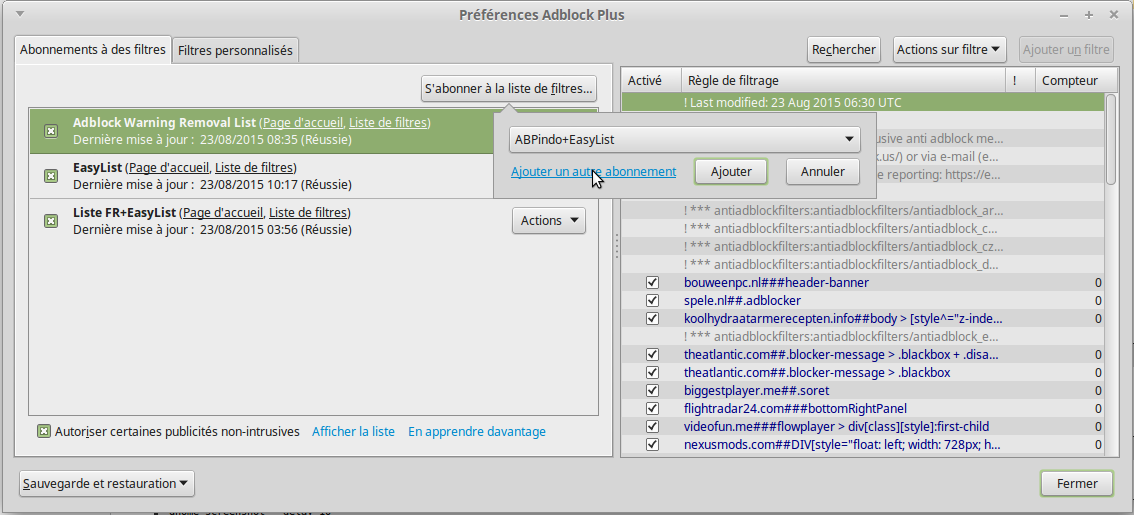The image size is (1134, 515).
Task: Select Adblock Warning Removal List subscription title
Action: (164, 123)
